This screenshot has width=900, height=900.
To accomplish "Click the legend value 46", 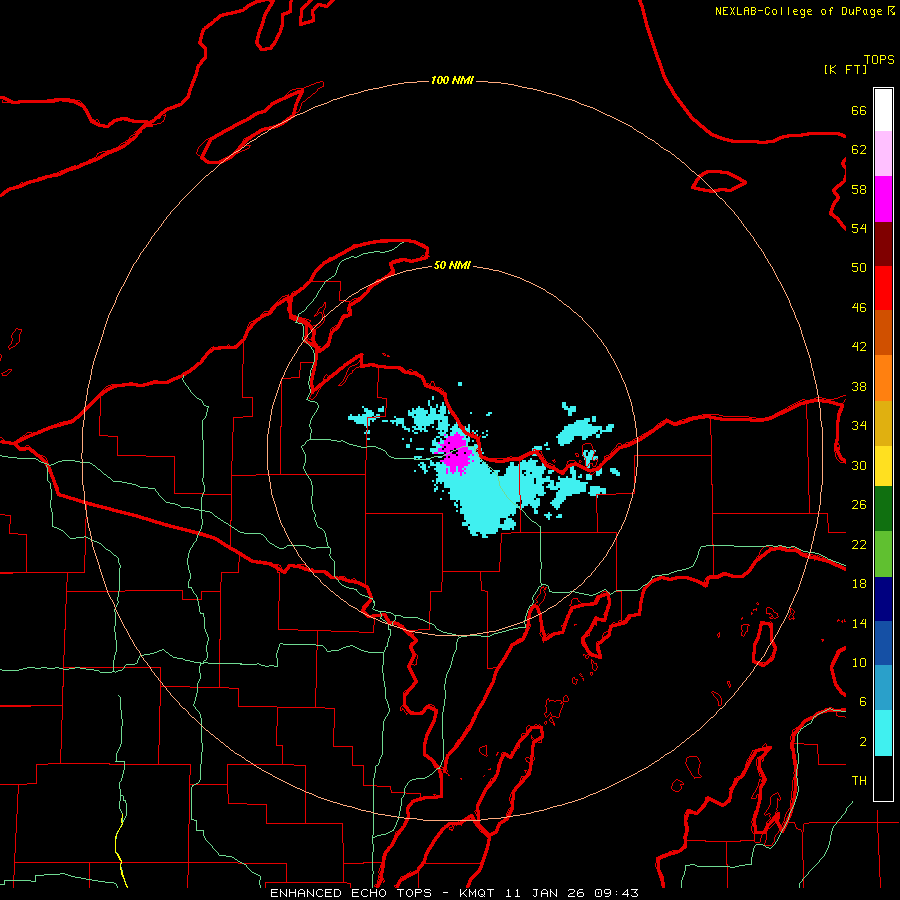I will pos(859,308).
